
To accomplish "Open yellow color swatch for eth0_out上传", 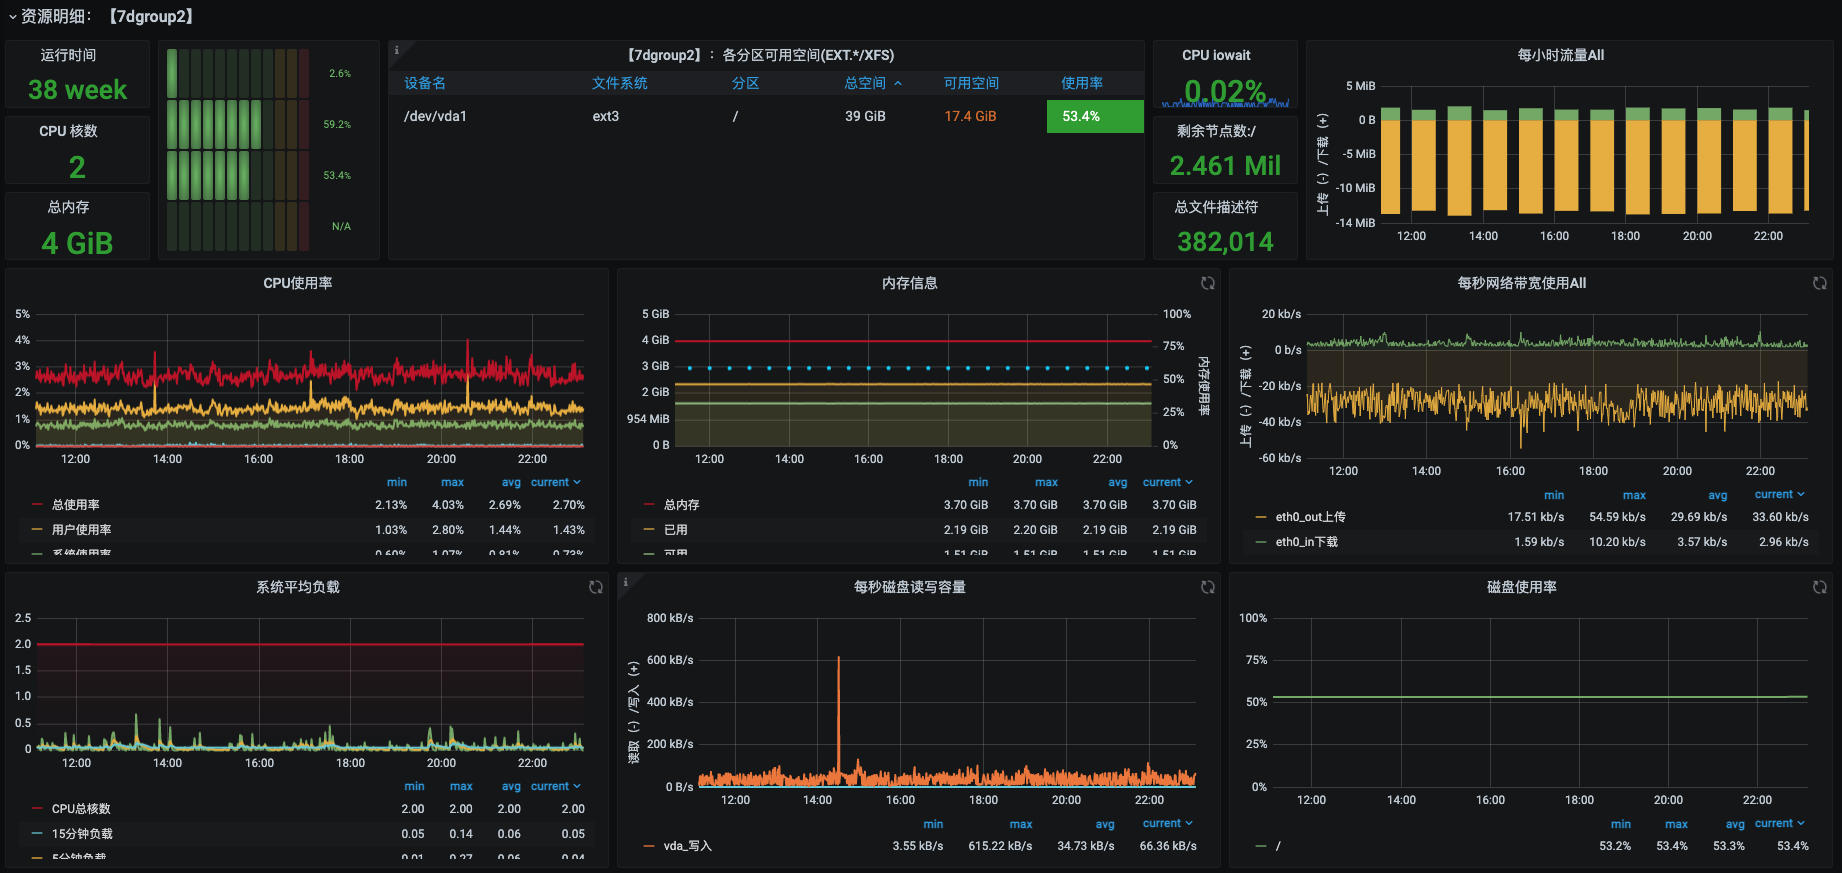I will tap(1261, 517).
